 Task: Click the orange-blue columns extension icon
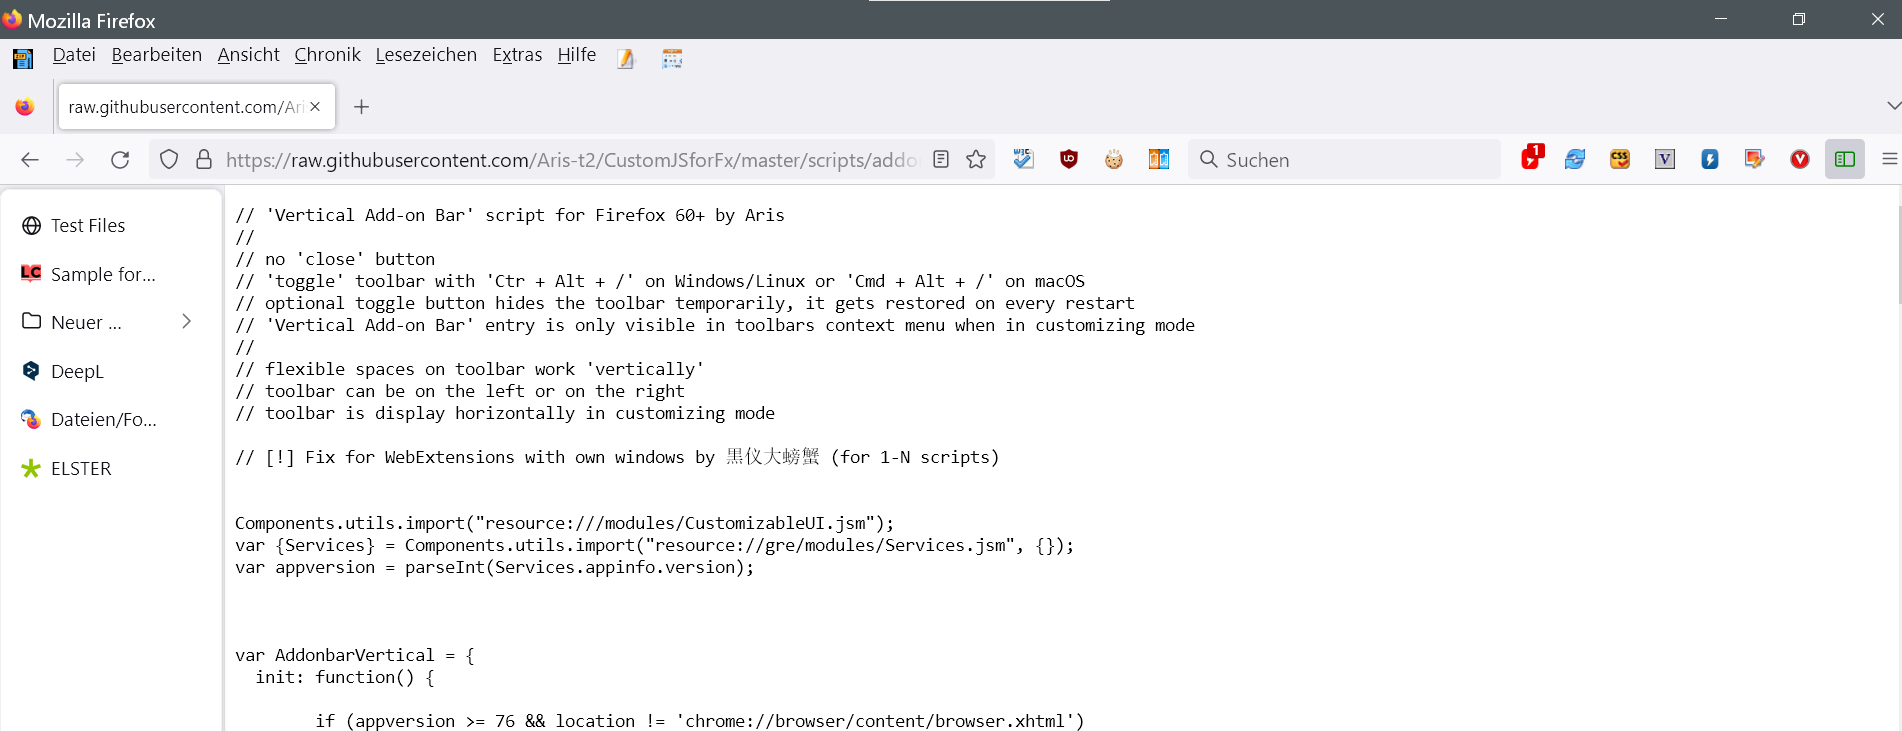coord(1159,159)
